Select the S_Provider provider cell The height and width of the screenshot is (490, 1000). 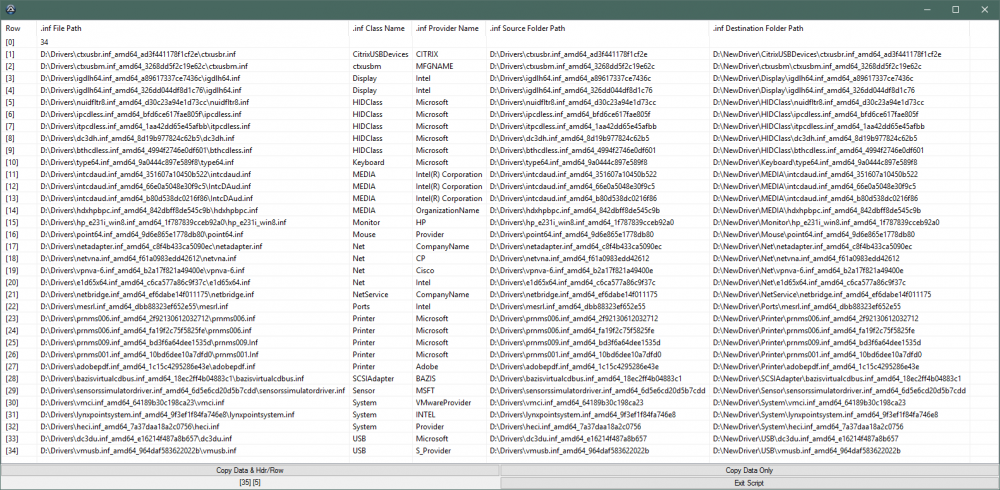(x=434, y=451)
